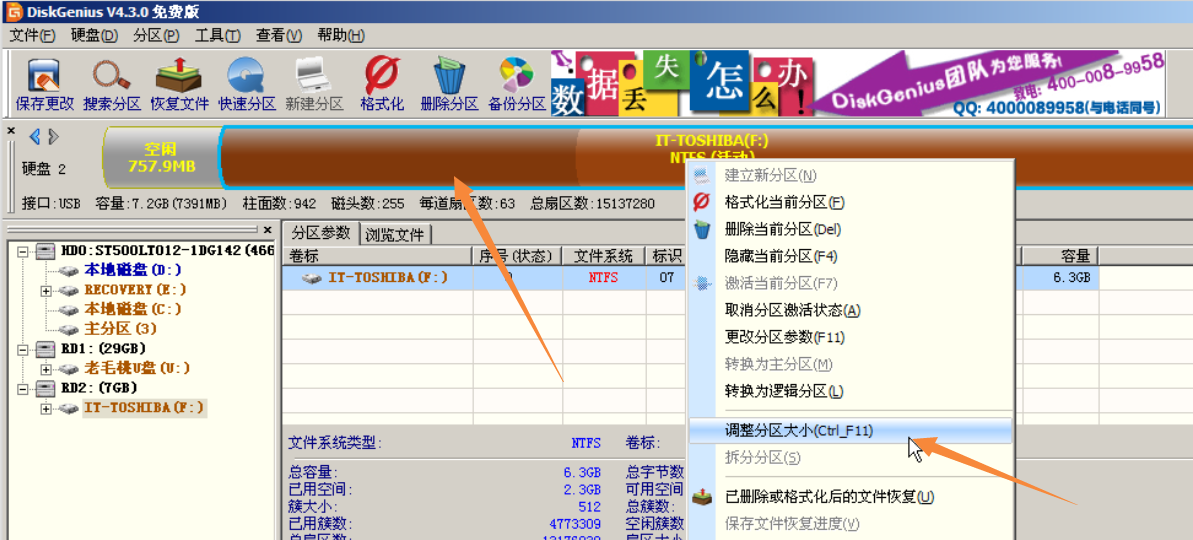Viewport: 1193px width, 540px height.
Task: Collapse the RD1:(29GB) disk node
Action: point(25,349)
